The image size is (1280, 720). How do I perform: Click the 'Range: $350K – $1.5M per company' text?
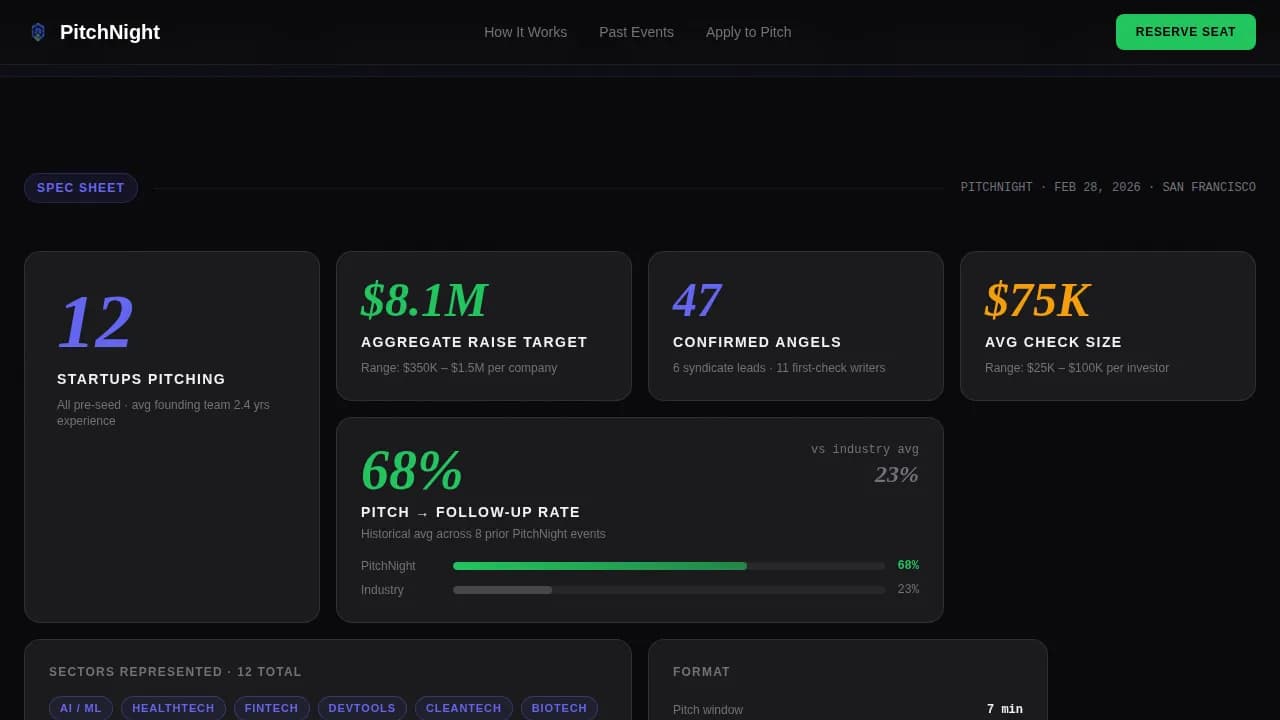click(459, 368)
